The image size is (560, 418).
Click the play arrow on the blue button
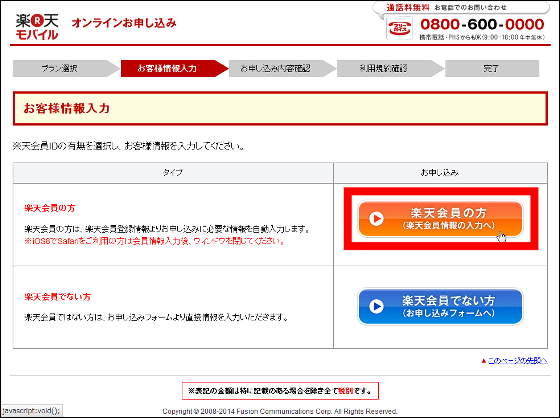(376, 306)
